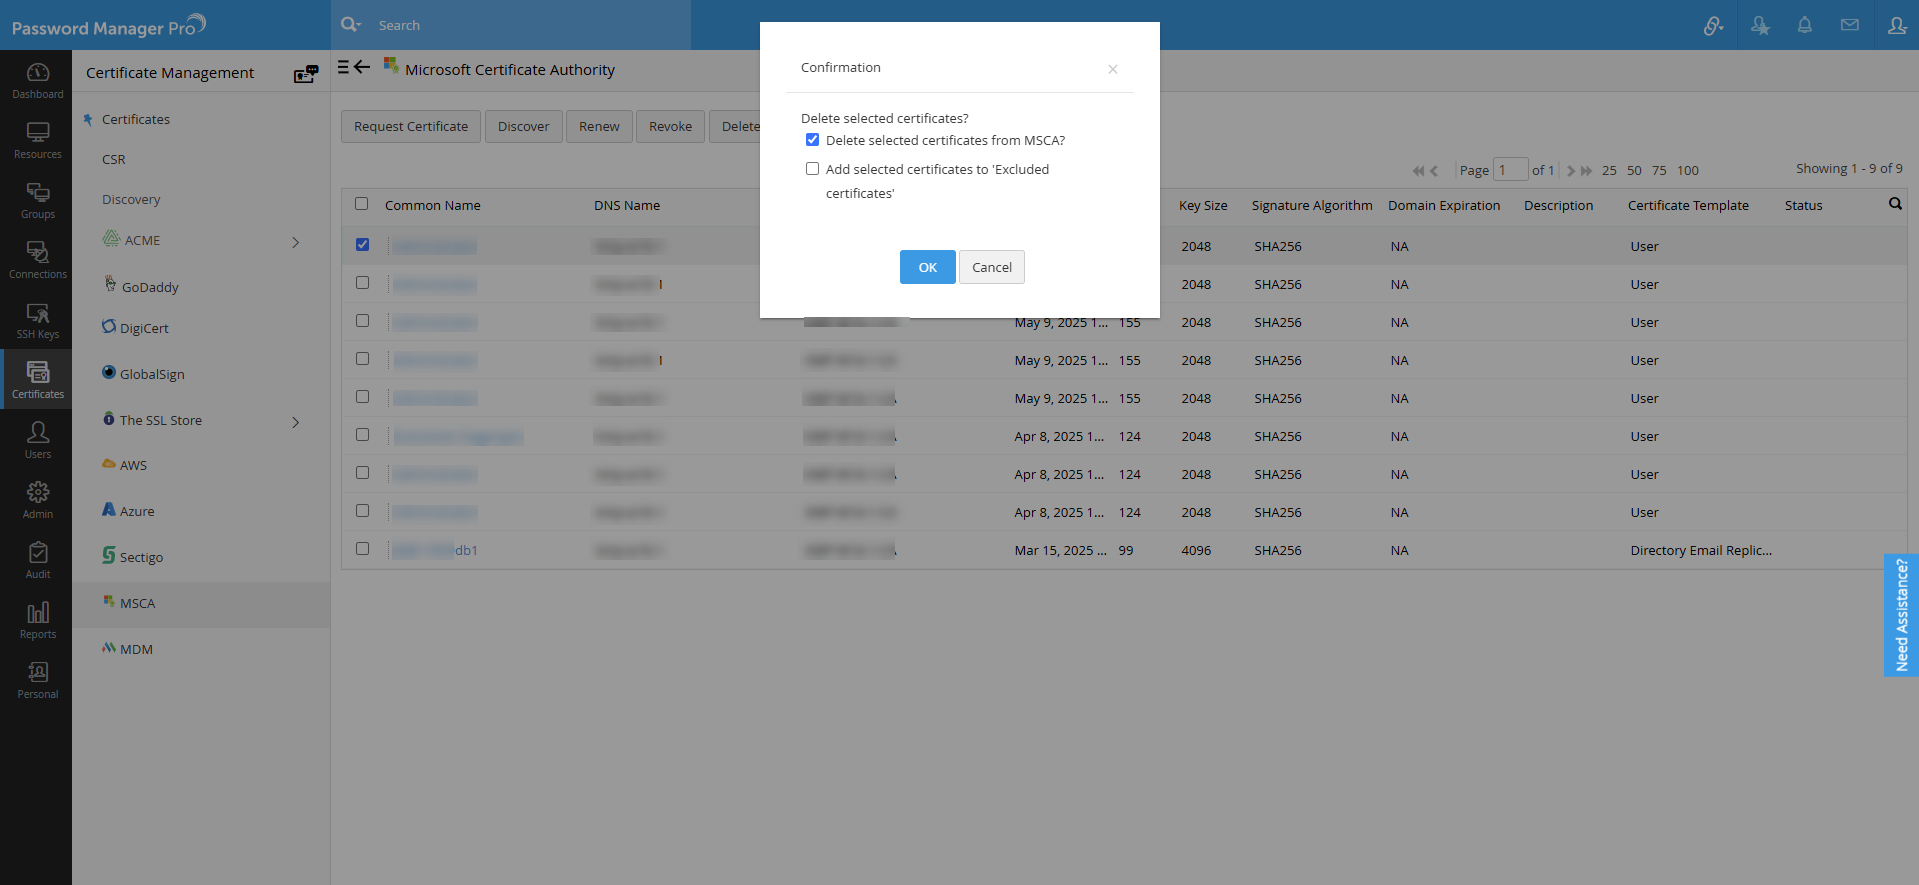Expand The SSL Store submenu chevron
This screenshot has height=885, width=1919.
[296, 422]
